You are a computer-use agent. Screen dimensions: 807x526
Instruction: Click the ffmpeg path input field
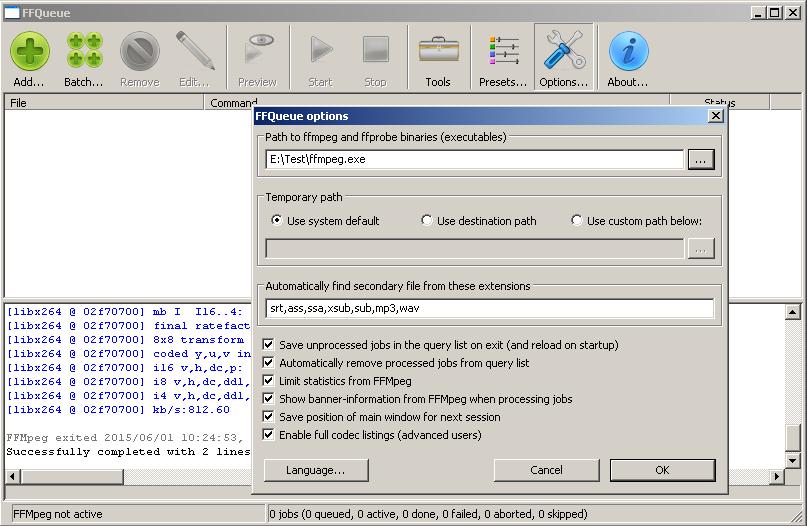tap(475, 160)
